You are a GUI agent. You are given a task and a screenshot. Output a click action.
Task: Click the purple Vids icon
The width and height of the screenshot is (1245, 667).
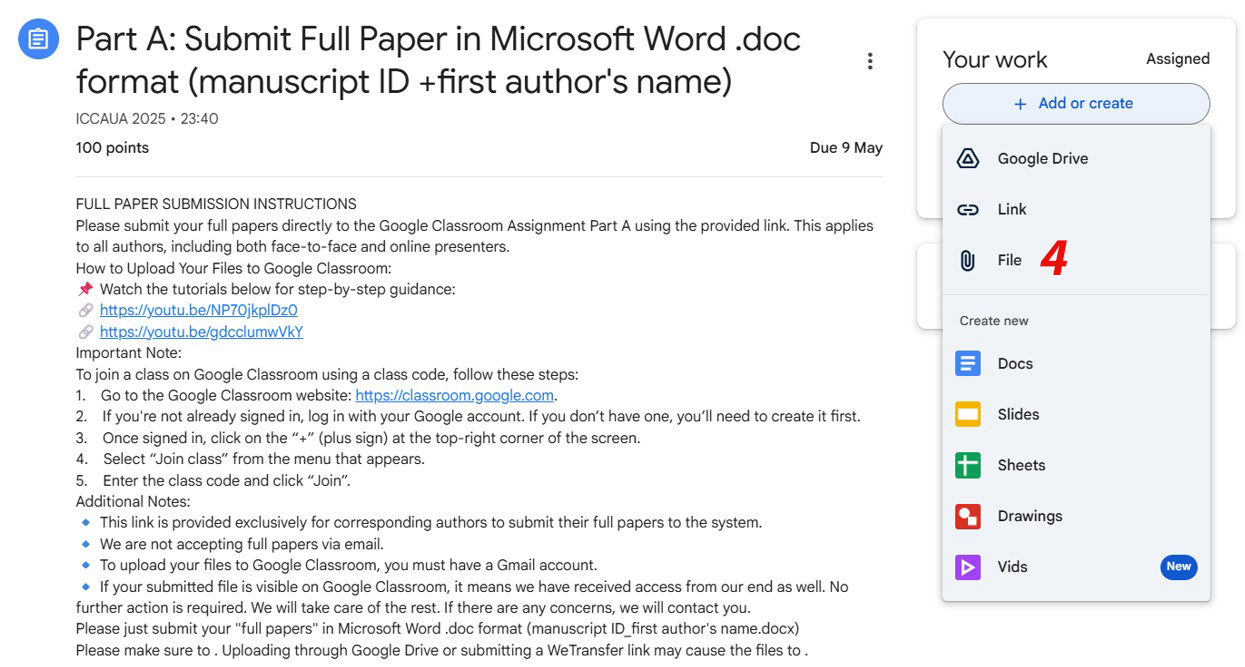point(967,567)
